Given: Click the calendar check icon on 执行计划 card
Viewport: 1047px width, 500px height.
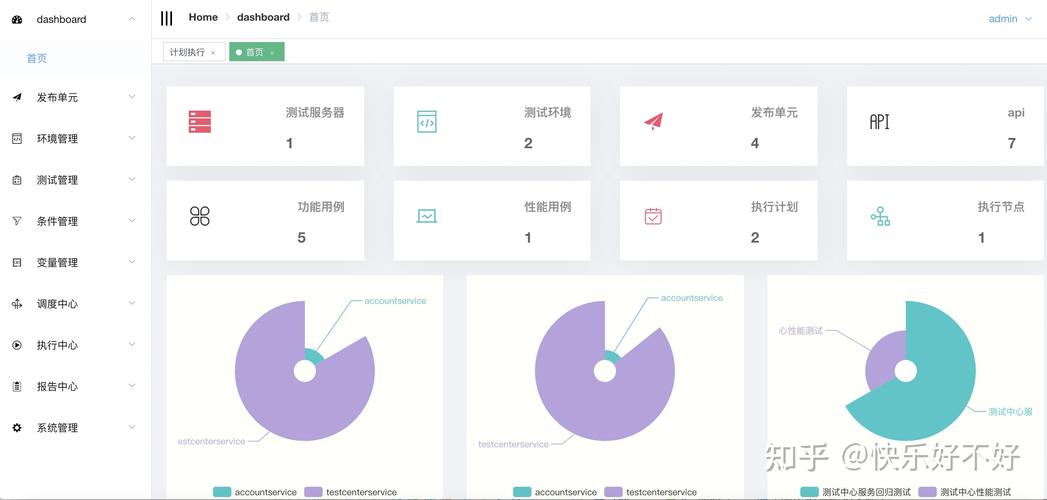Looking at the screenshot, I should coord(653,216).
